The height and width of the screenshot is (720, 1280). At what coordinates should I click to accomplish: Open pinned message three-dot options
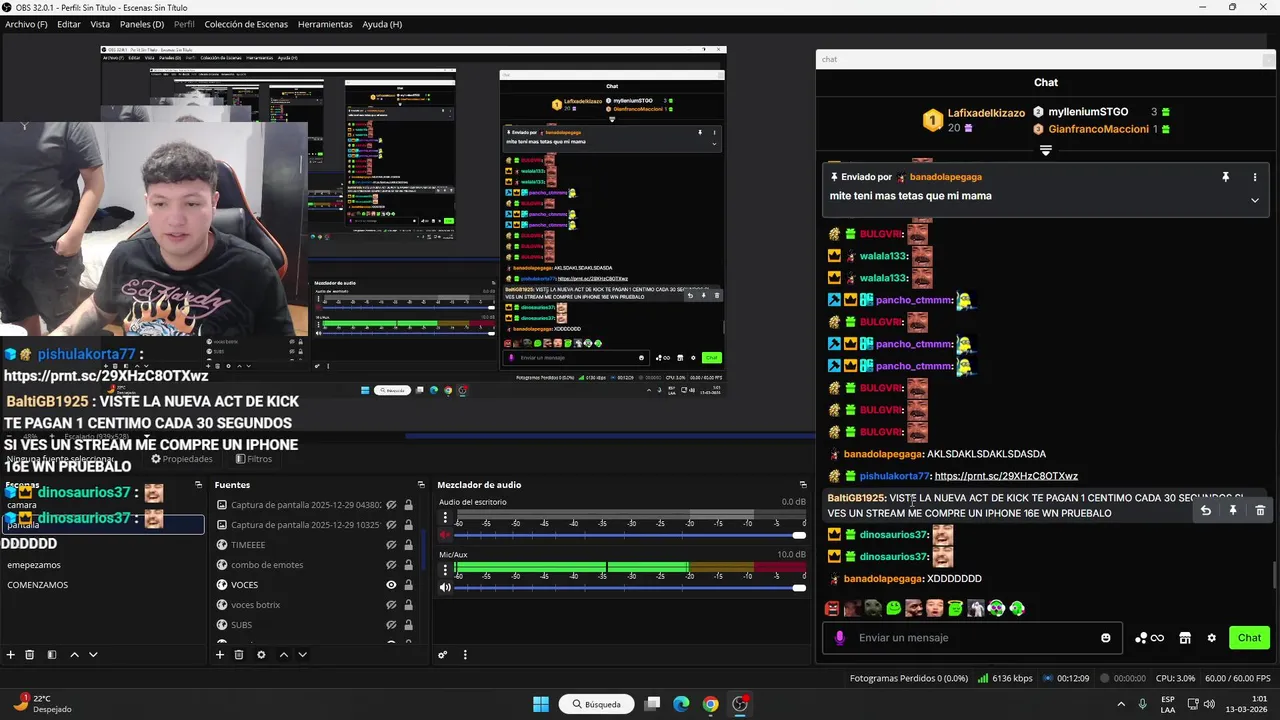[x=1254, y=177]
